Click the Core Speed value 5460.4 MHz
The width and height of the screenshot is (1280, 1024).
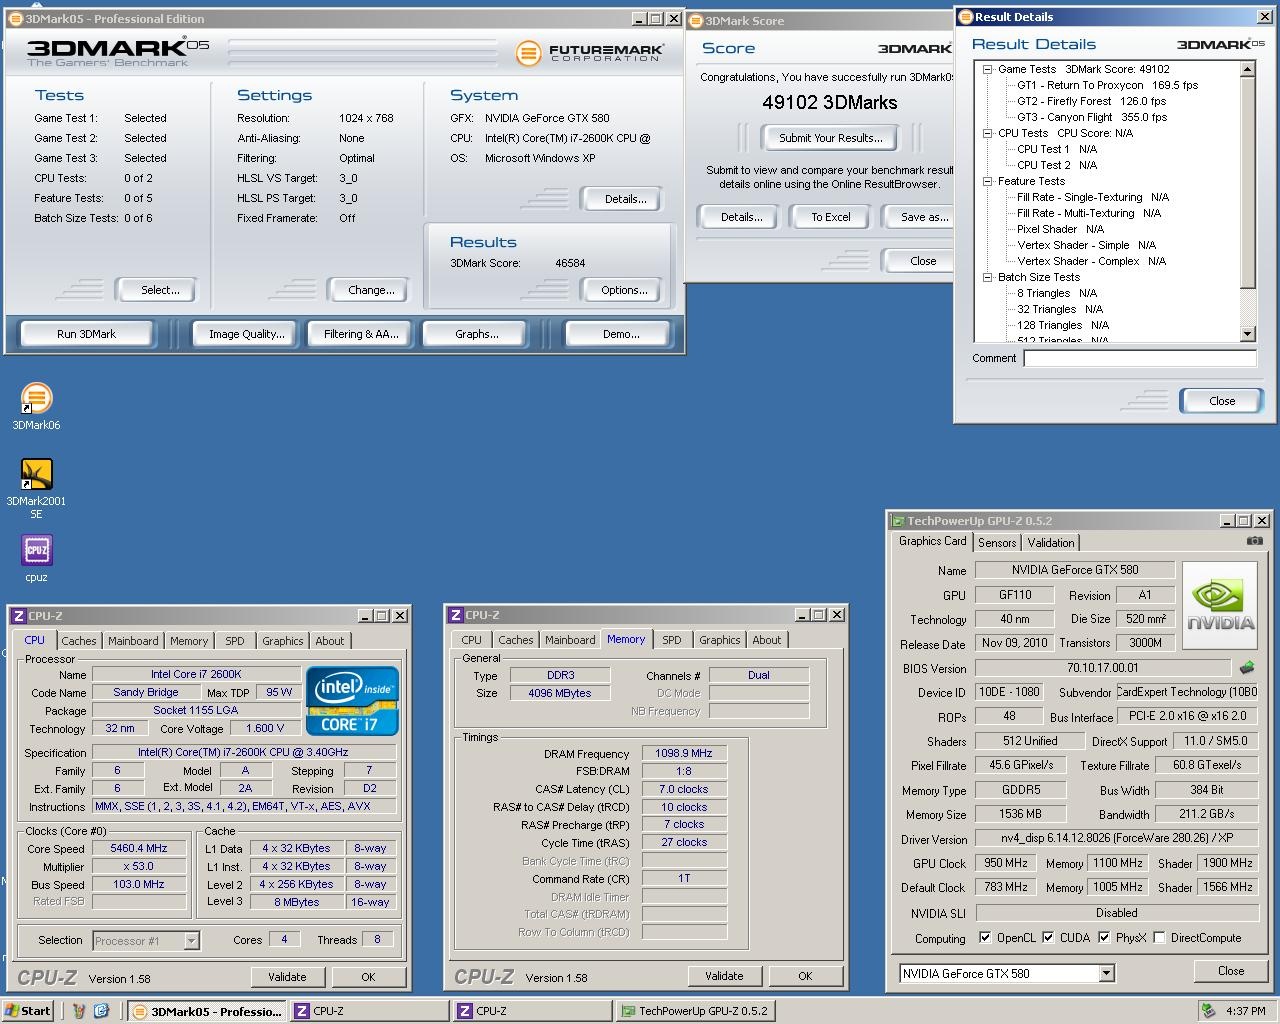click(139, 848)
